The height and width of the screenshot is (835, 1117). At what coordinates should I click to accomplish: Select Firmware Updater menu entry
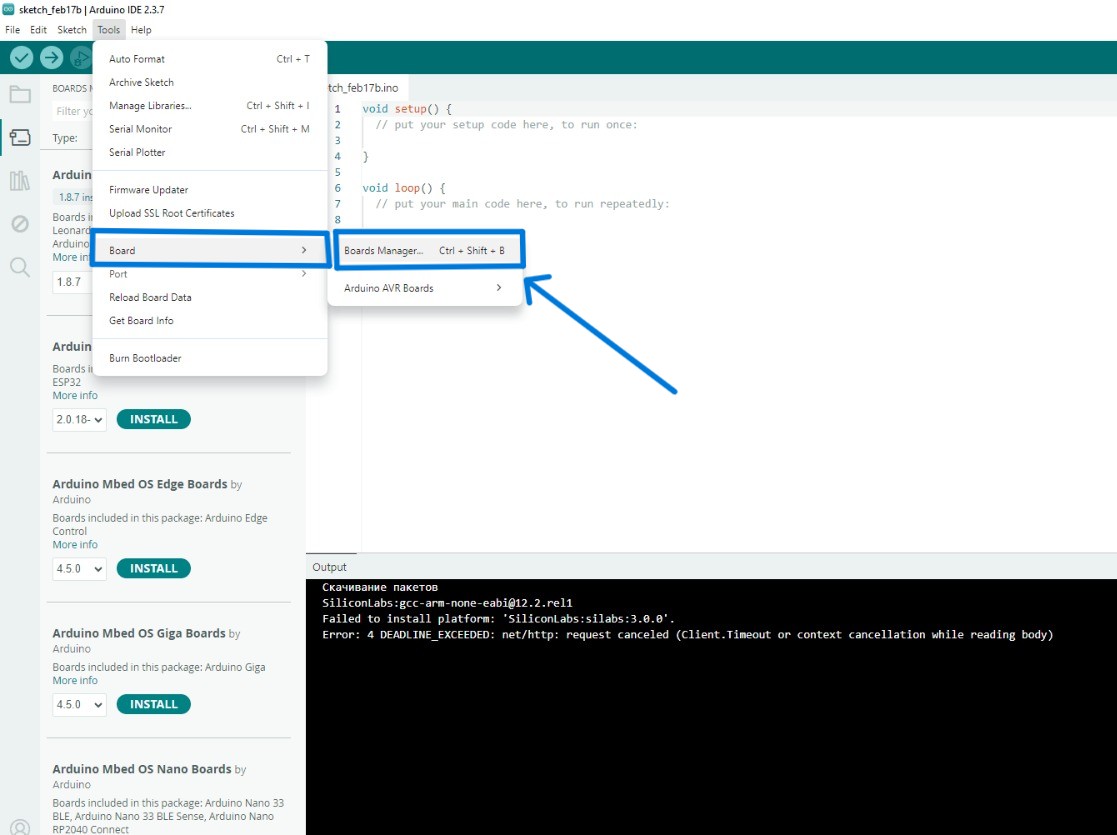[x=209, y=190]
